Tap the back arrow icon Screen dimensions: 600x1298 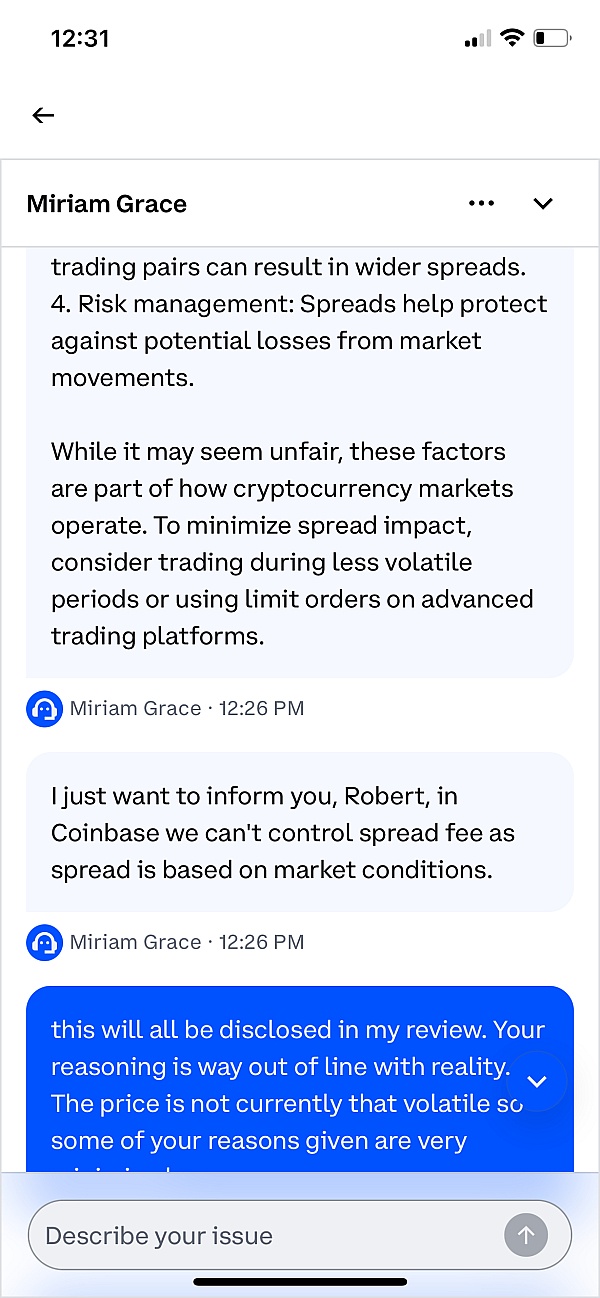(x=43, y=115)
